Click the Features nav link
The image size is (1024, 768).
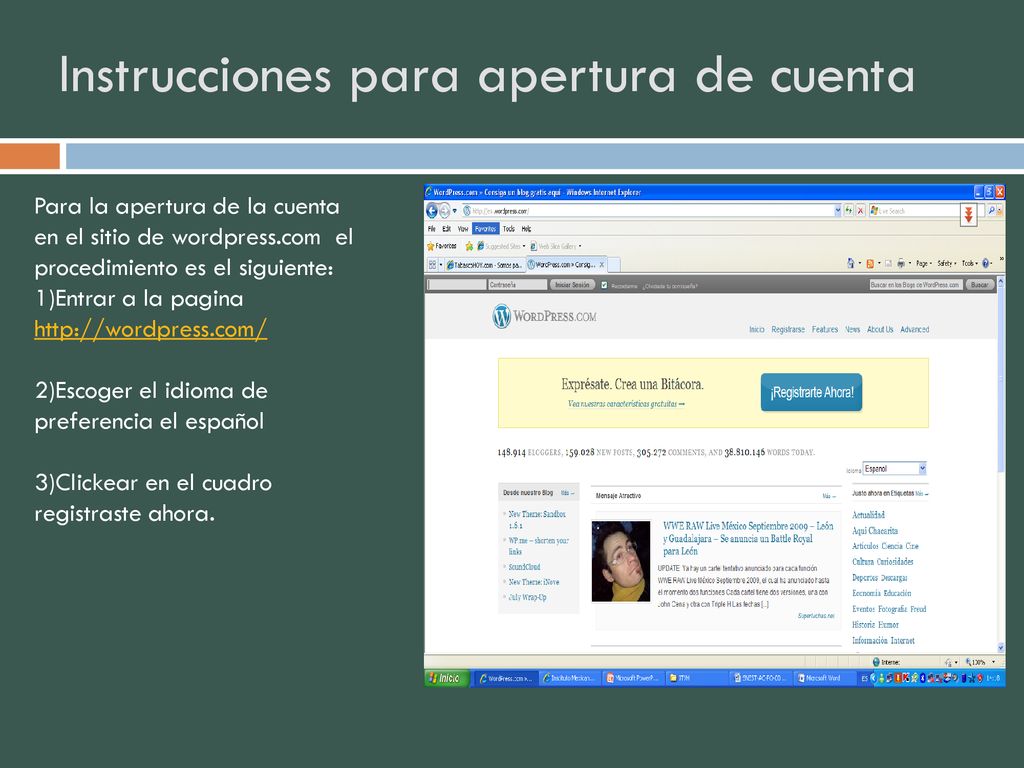tap(825, 330)
